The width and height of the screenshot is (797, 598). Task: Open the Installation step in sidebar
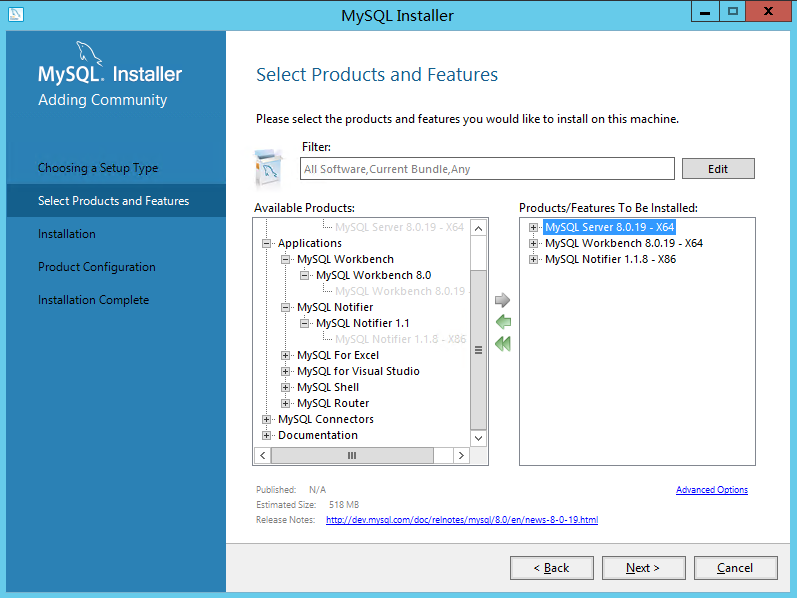click(x=67, y=234)
